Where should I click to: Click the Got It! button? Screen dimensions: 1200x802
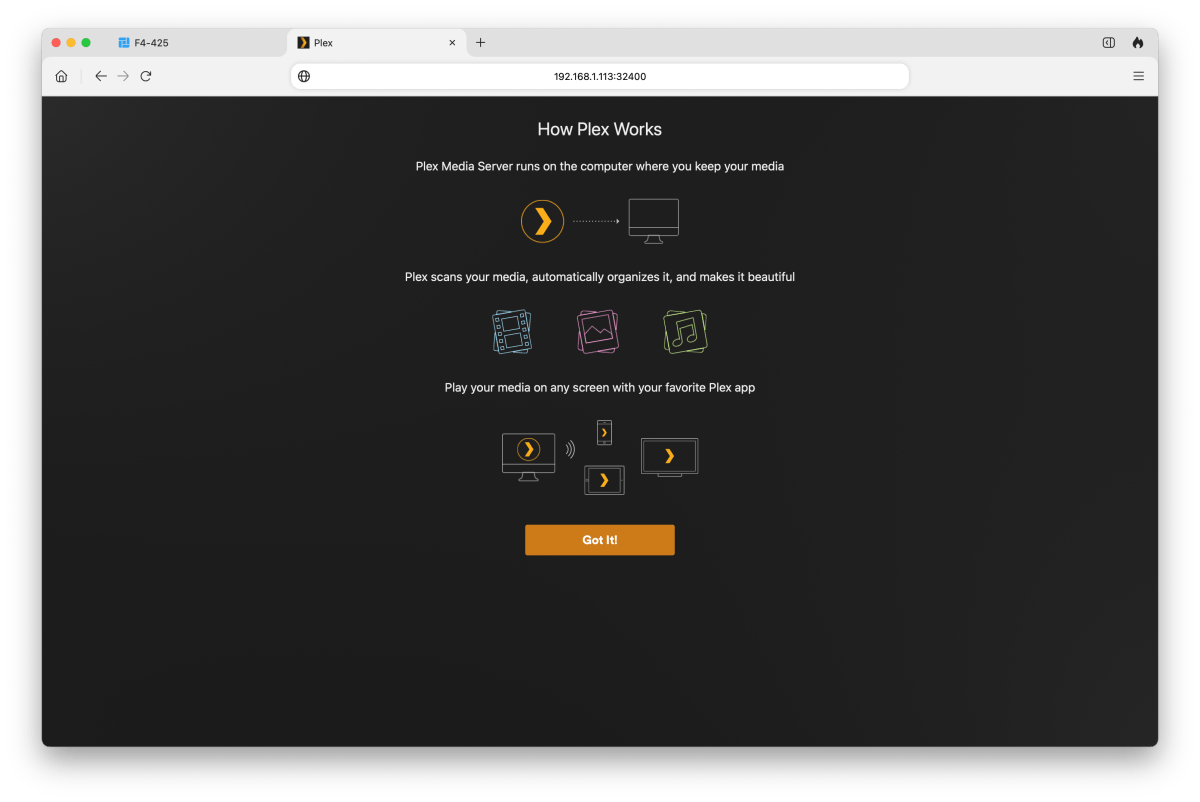(x=600, y=540)
